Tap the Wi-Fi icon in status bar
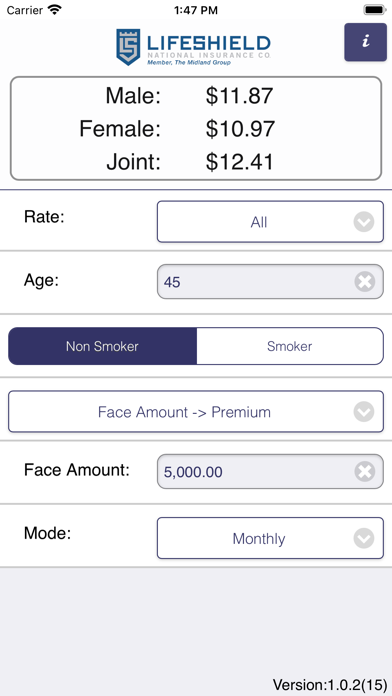Viewport: 392px width, 696px height. click(x=55, y=9)
